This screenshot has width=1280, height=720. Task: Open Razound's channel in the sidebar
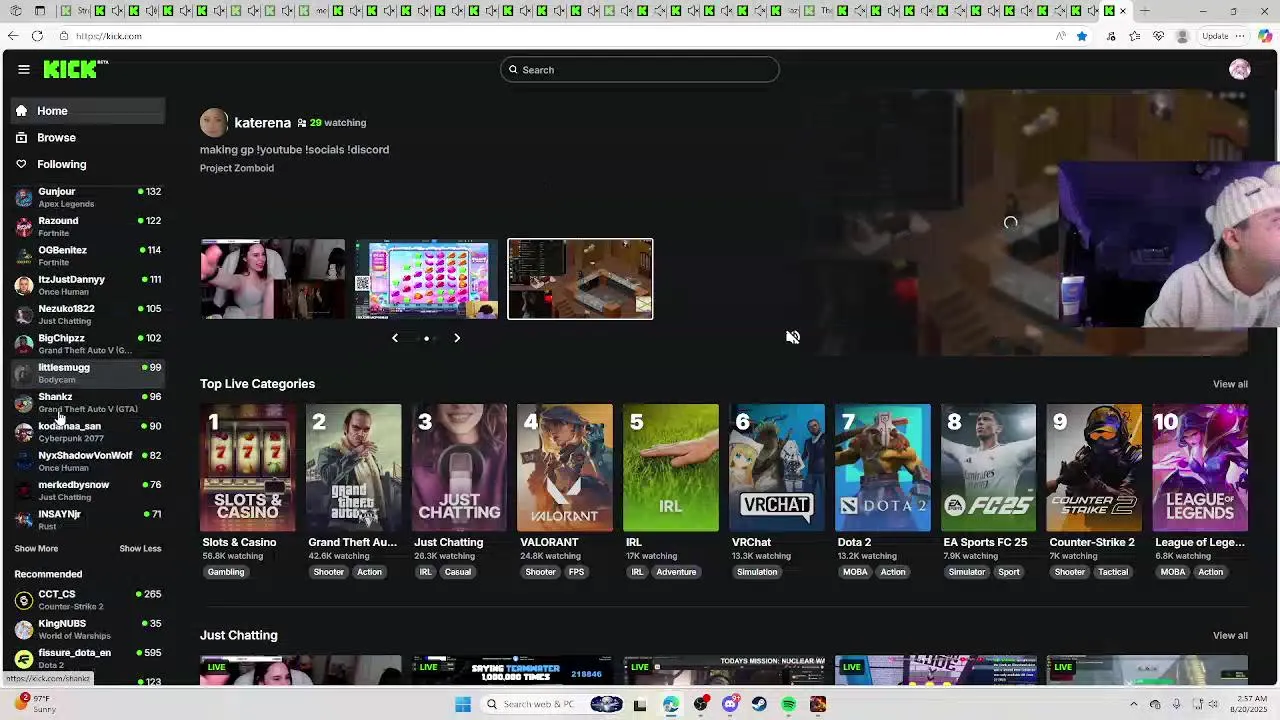(x=88, y=226)
